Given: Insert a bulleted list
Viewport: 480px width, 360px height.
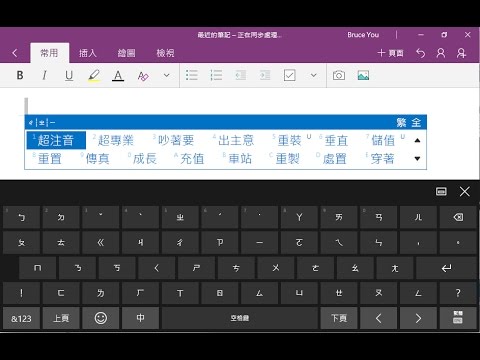Looking at the screenshot, I should click(192, 76).
